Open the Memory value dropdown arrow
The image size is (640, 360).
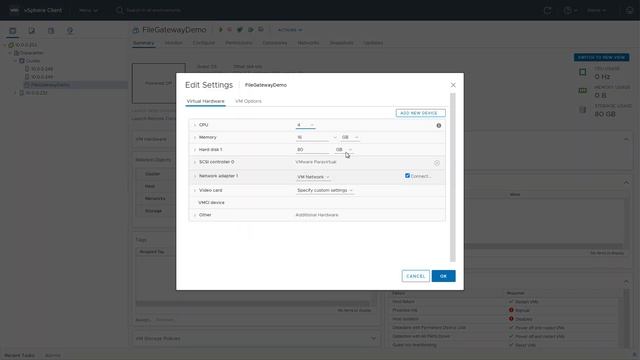tap(335, 138)
